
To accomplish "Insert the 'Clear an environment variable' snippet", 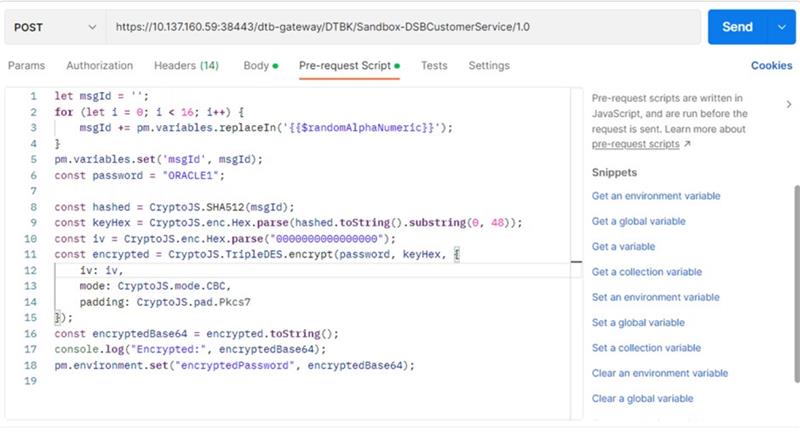I will (x=659, y=373).
